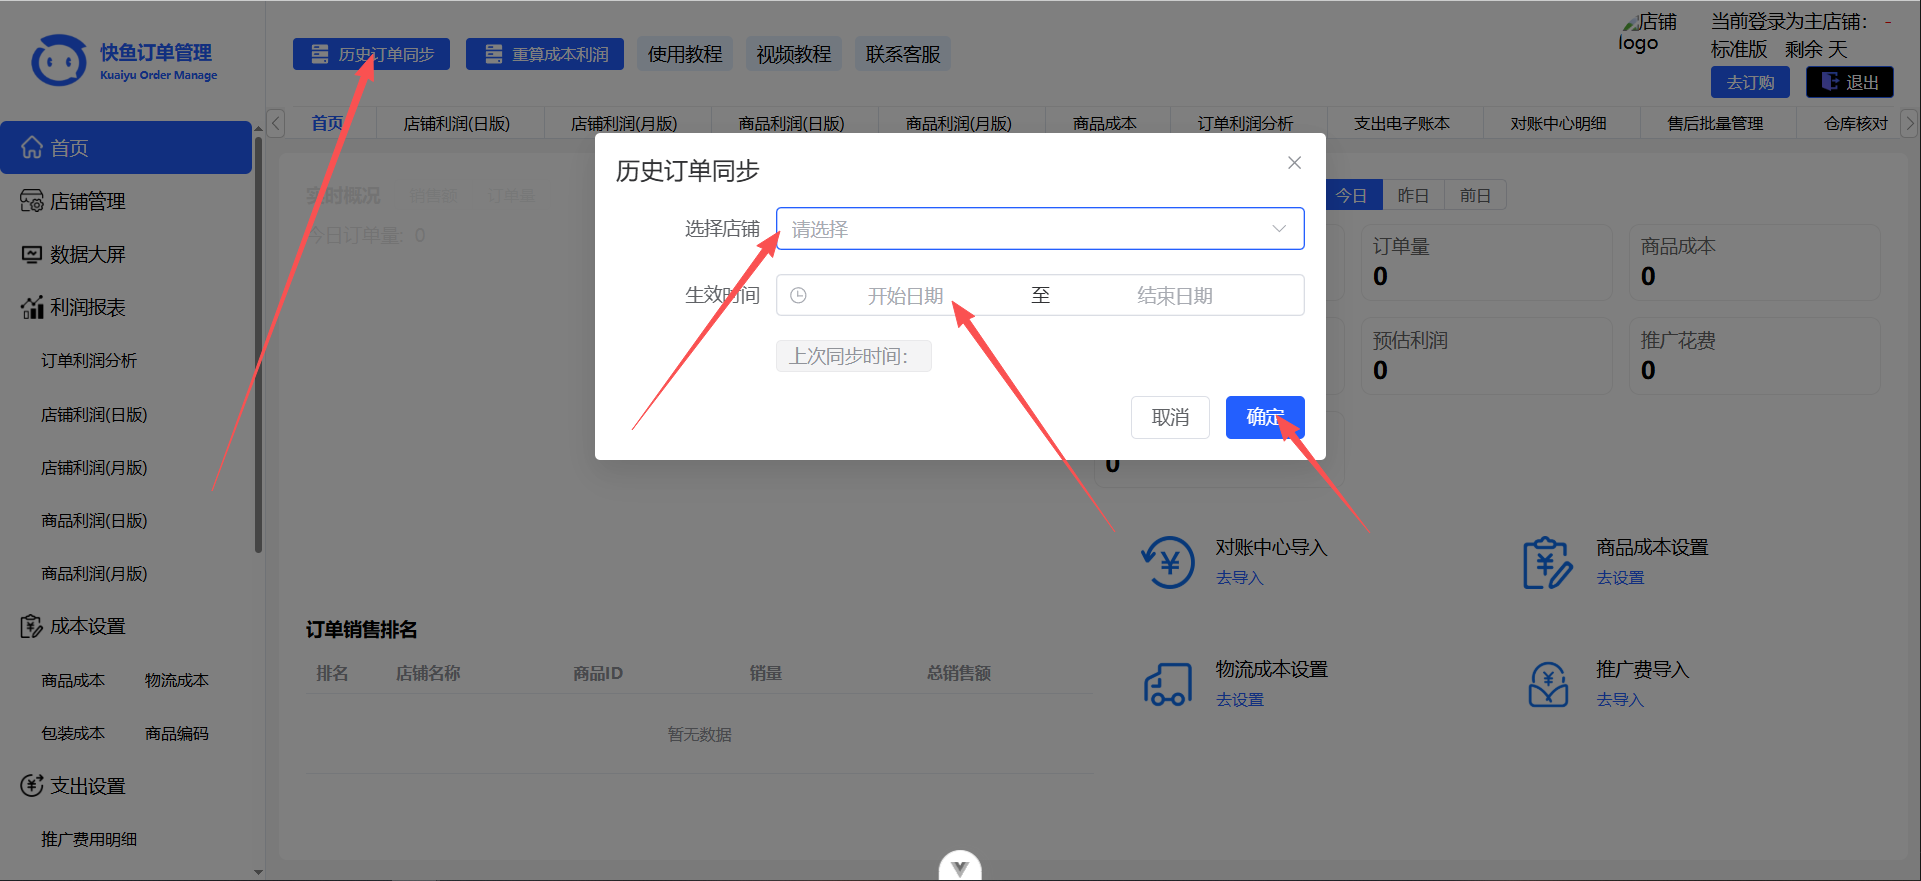Viewport: 1921px width, 881px height.
Task: Click the 商品成本设置 clipboard-pen icon
Action: (1548, 562)
